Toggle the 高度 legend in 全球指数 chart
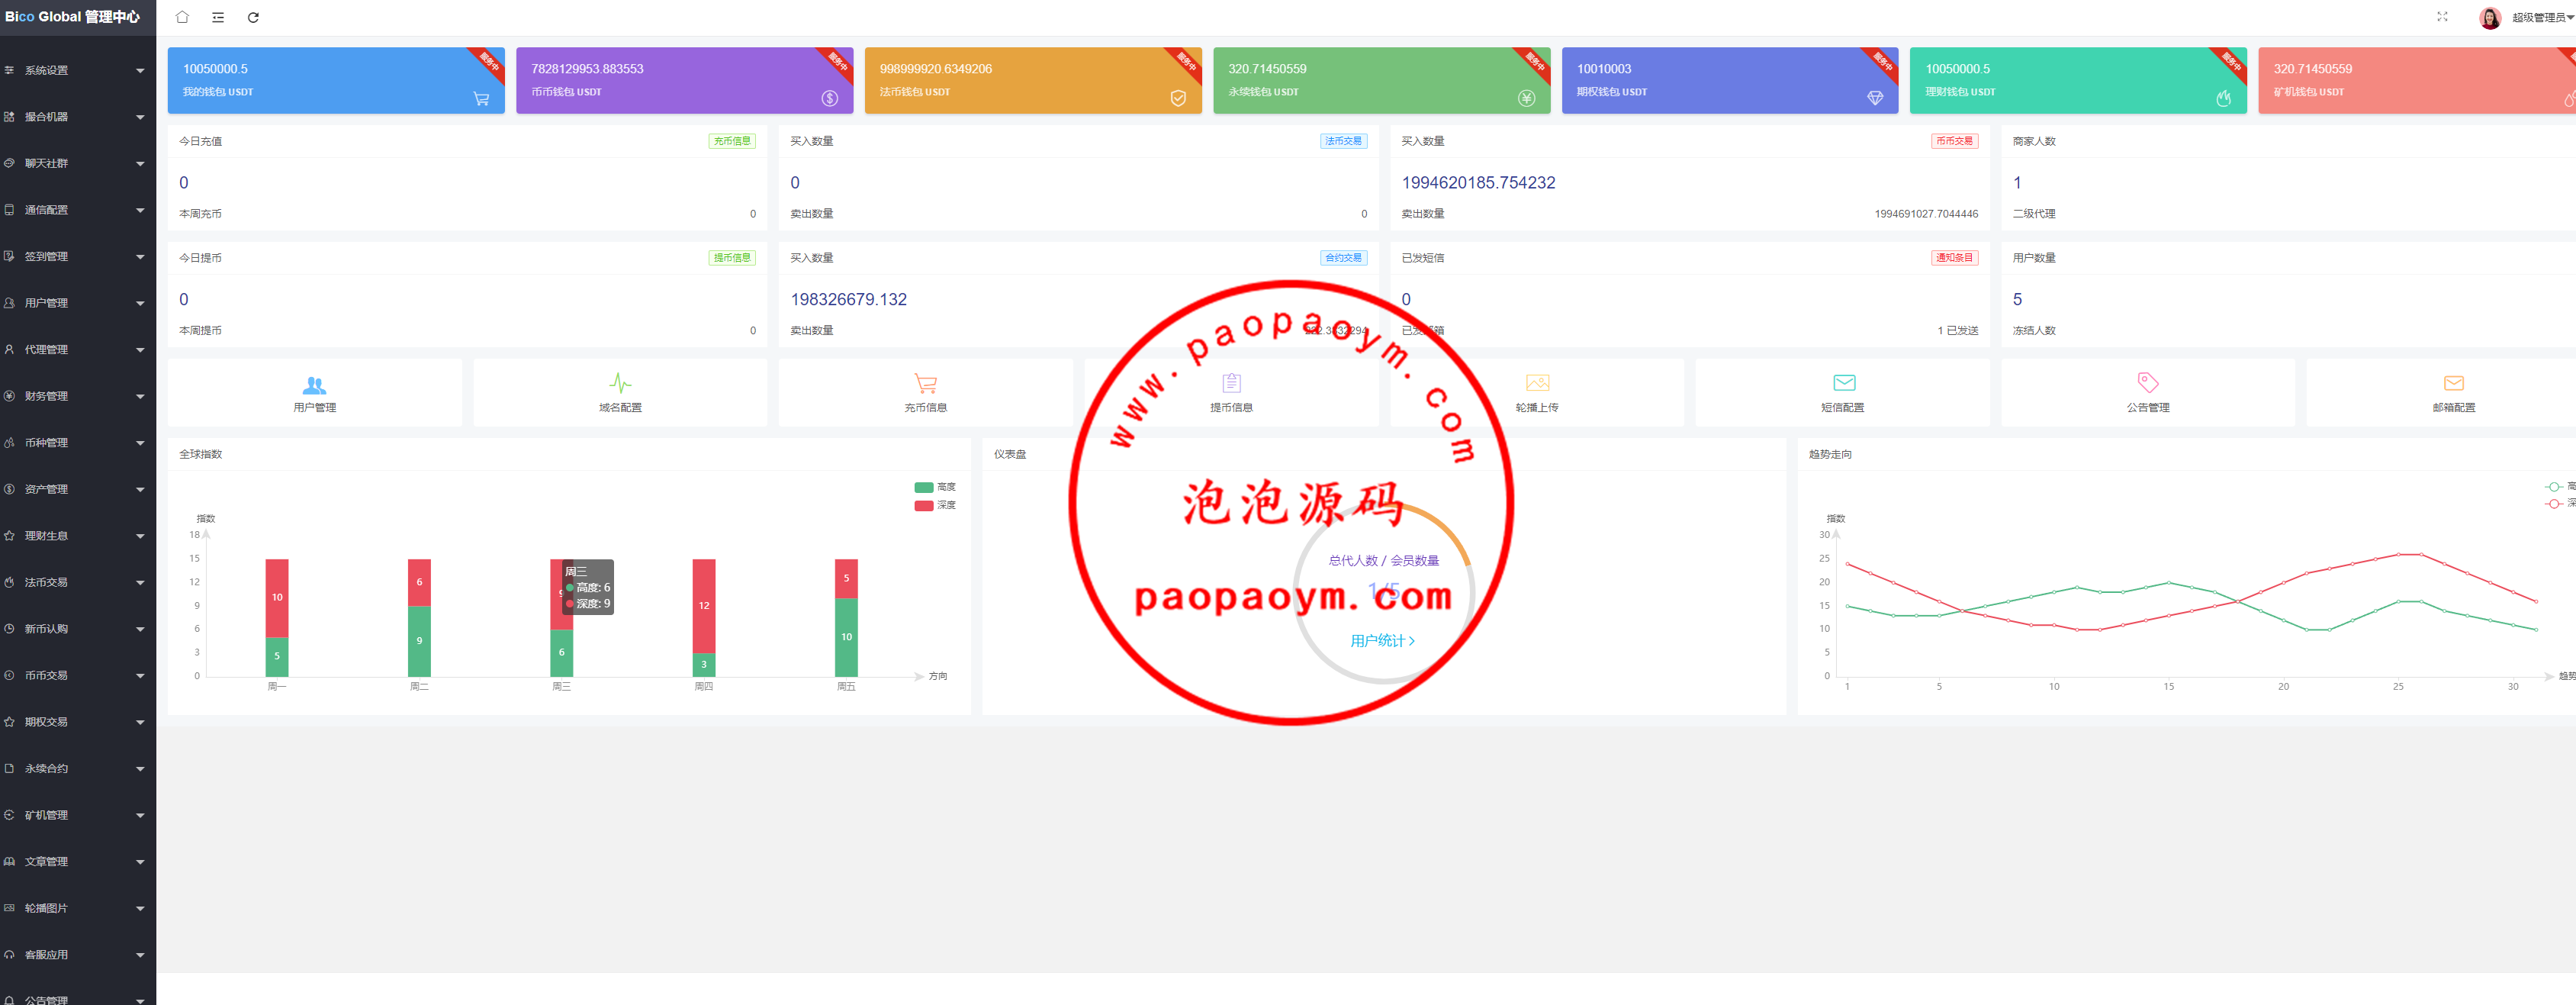2576x1005 pixels. click(935, 487)
